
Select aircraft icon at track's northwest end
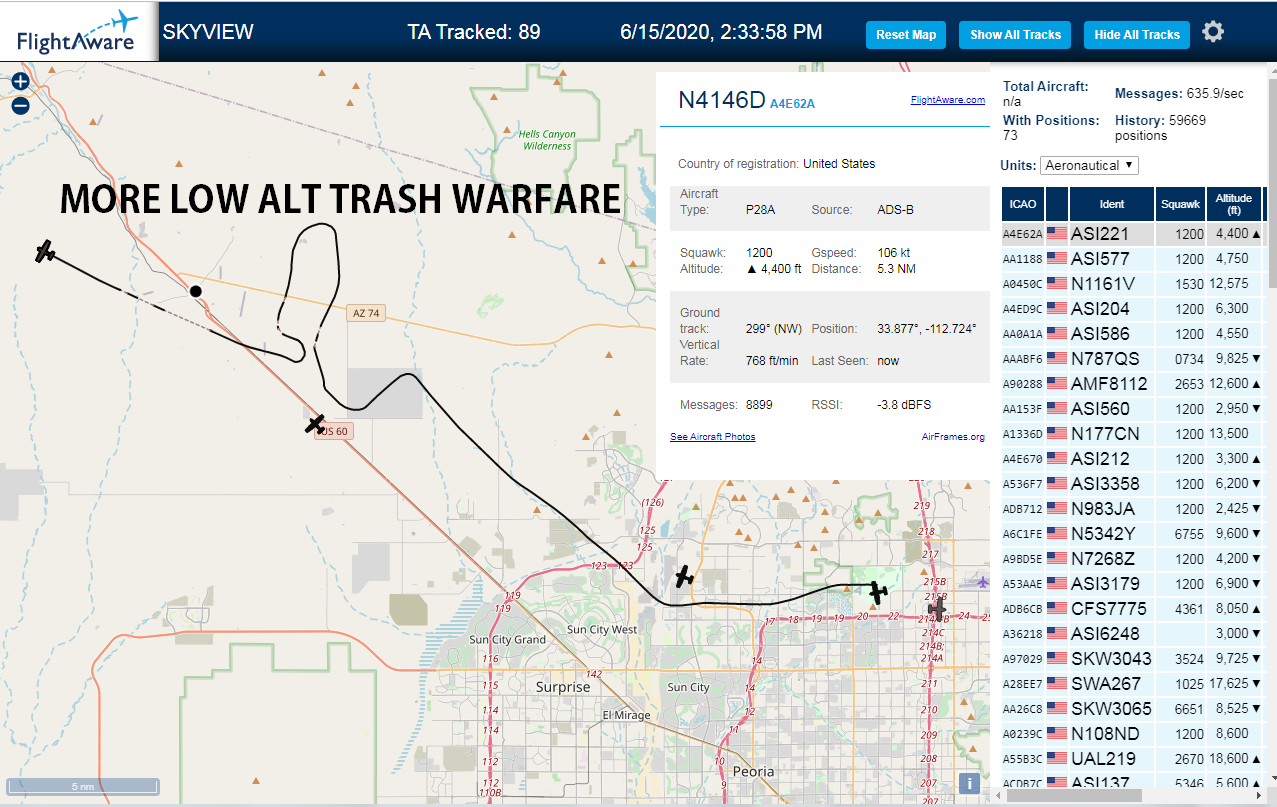[44, 251]
